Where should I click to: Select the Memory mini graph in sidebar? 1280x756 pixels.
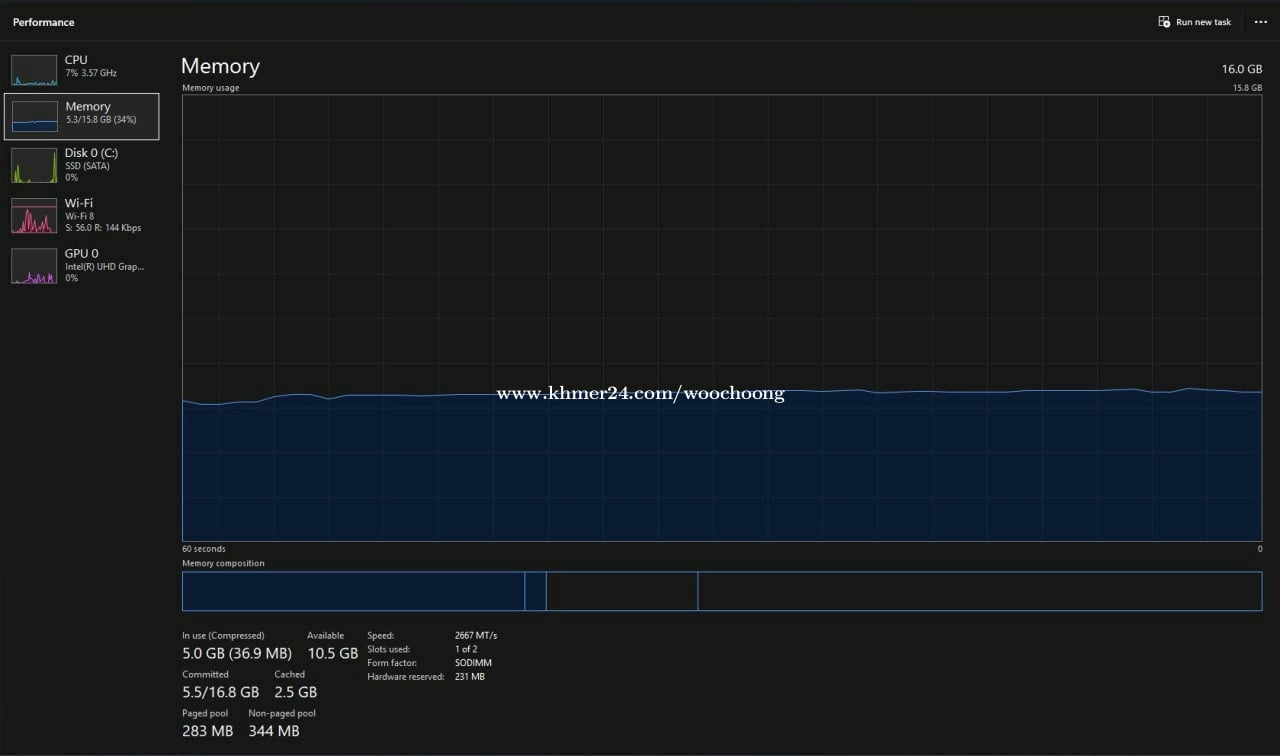[34, 116]
